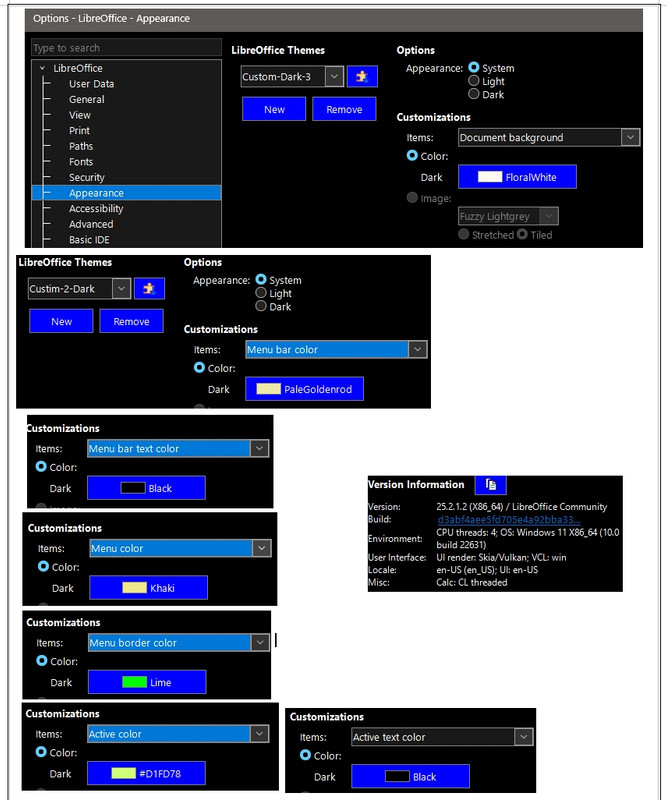Select the Dark appearance radio in Options dialog
This screenshot has width=667, height=800.
click(x=474, y=94)
